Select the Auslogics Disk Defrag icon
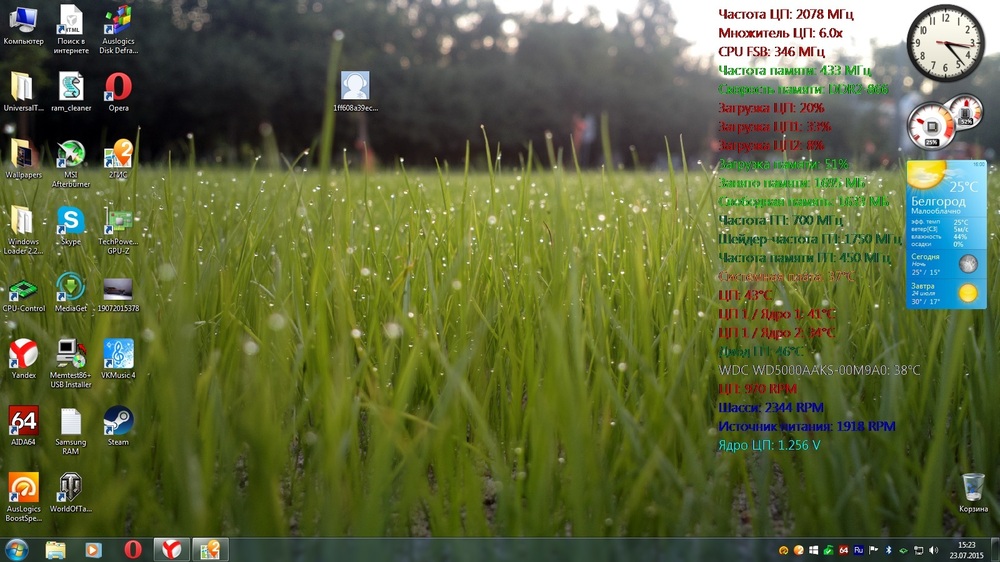1000x562 pixels. 118,22
